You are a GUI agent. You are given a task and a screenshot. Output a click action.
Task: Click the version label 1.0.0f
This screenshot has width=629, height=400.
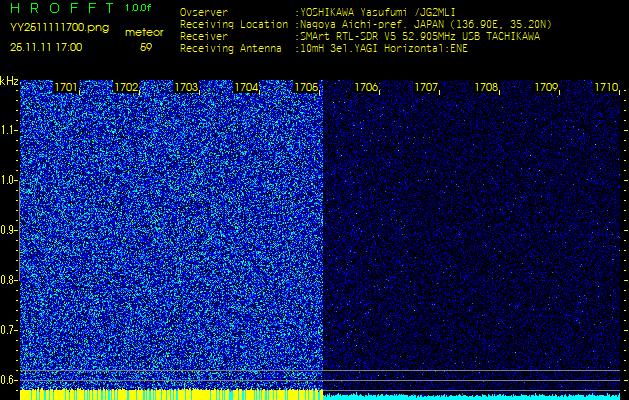(138, 8)
